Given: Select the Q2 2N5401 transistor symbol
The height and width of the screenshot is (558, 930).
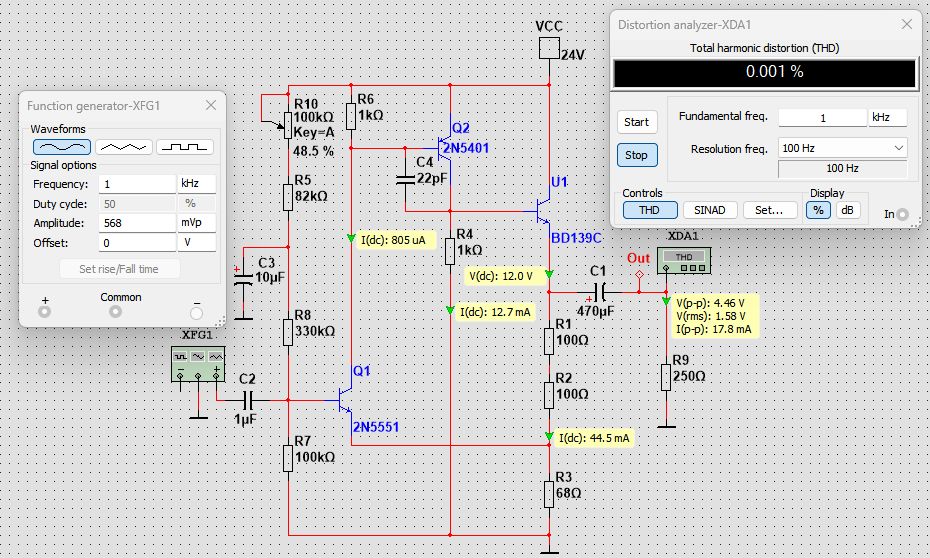Looking at the screenshot, I should (x=445, y=149).
